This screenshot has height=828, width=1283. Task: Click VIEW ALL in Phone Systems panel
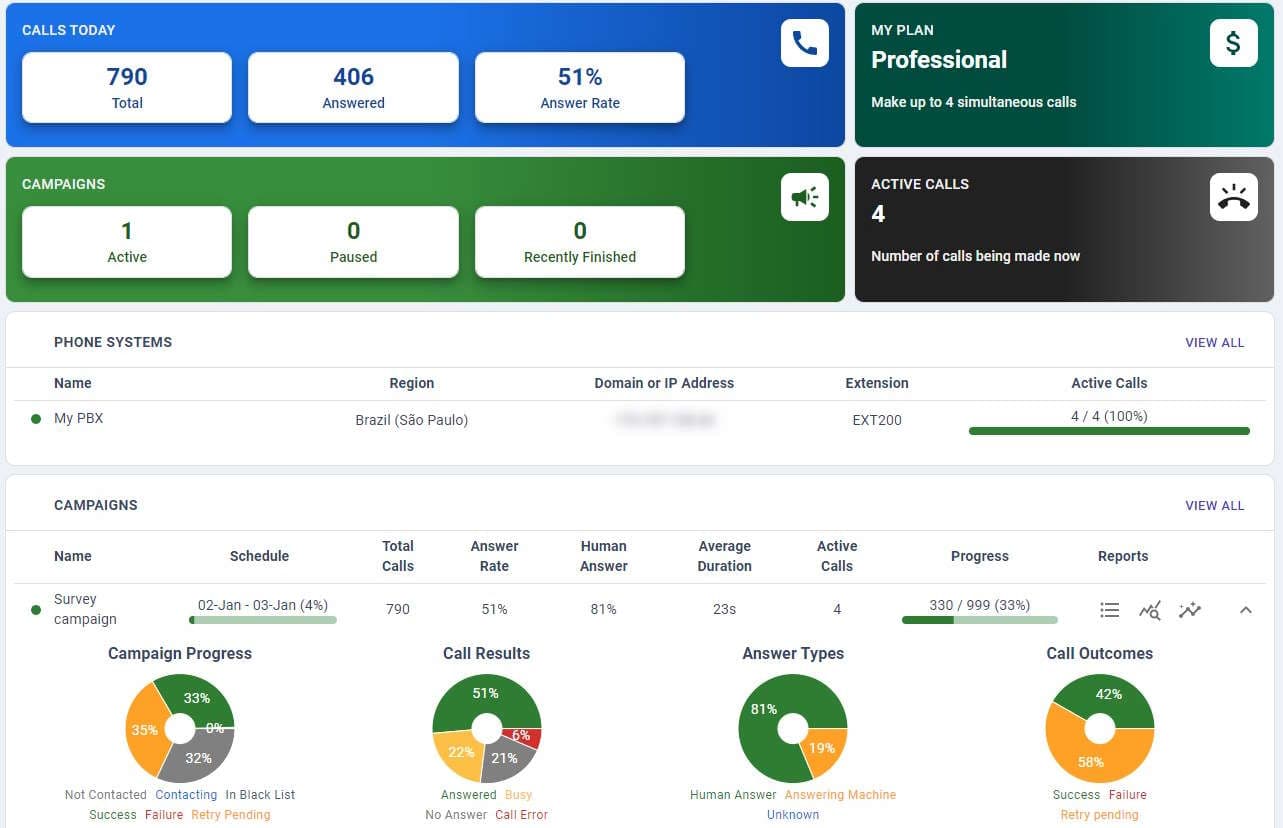[1214, 342]
